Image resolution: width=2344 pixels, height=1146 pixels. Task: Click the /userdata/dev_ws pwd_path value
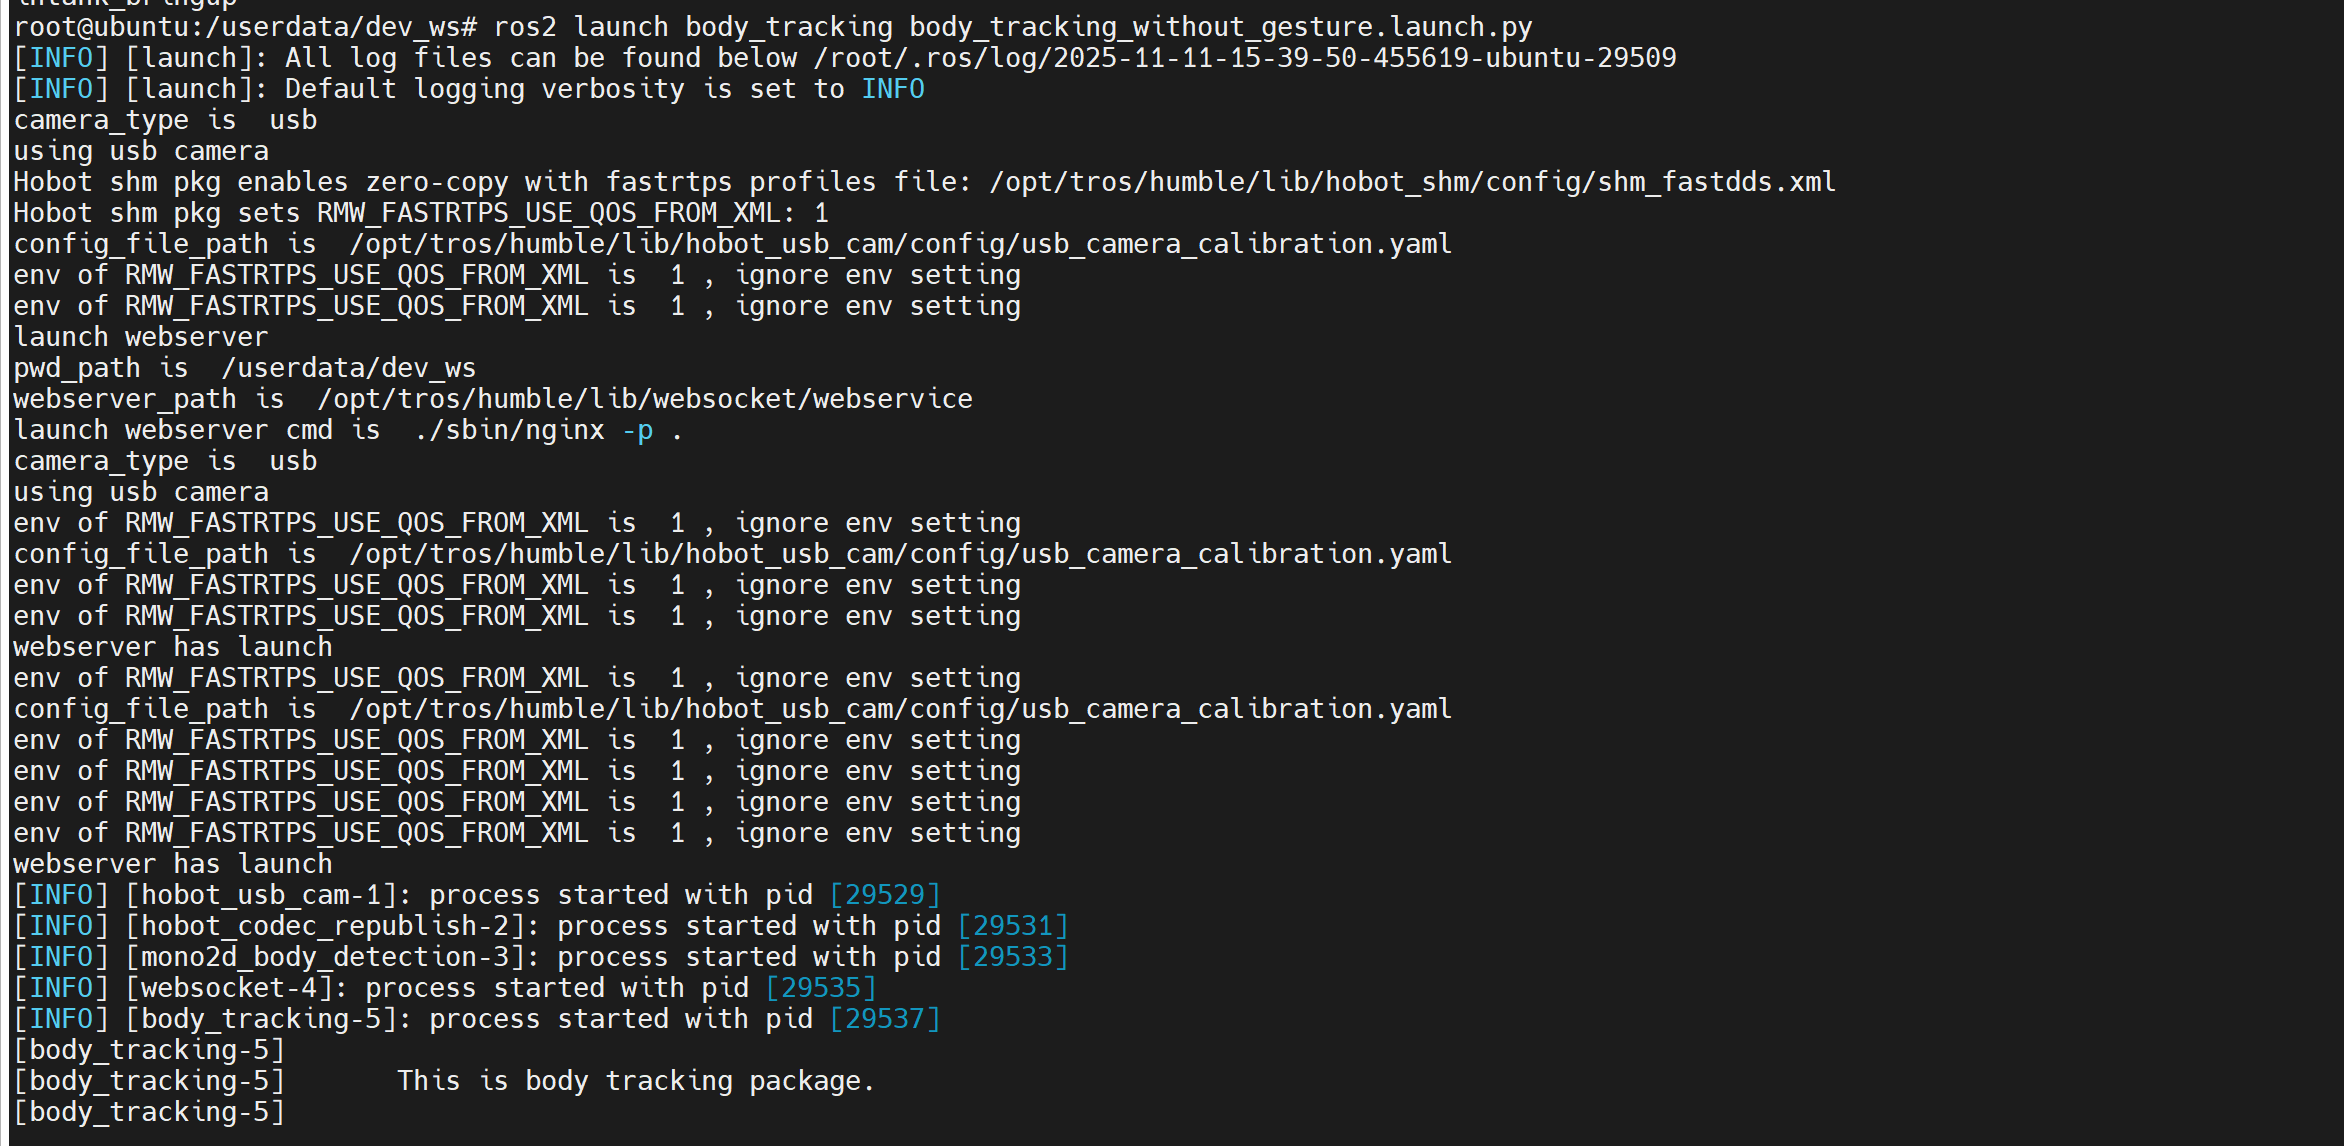pos(348,368)
